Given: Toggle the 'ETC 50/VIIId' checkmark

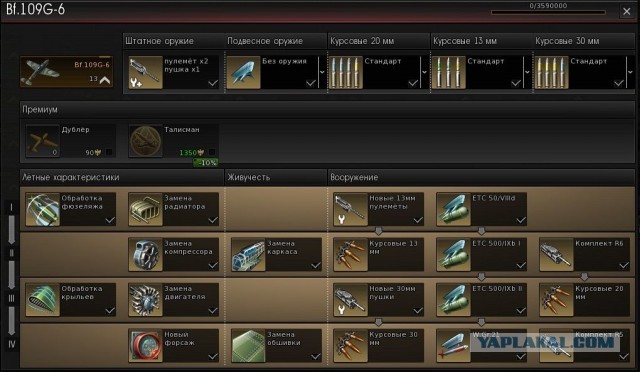Looking at the screenshot, I should [x=521, y=221].
